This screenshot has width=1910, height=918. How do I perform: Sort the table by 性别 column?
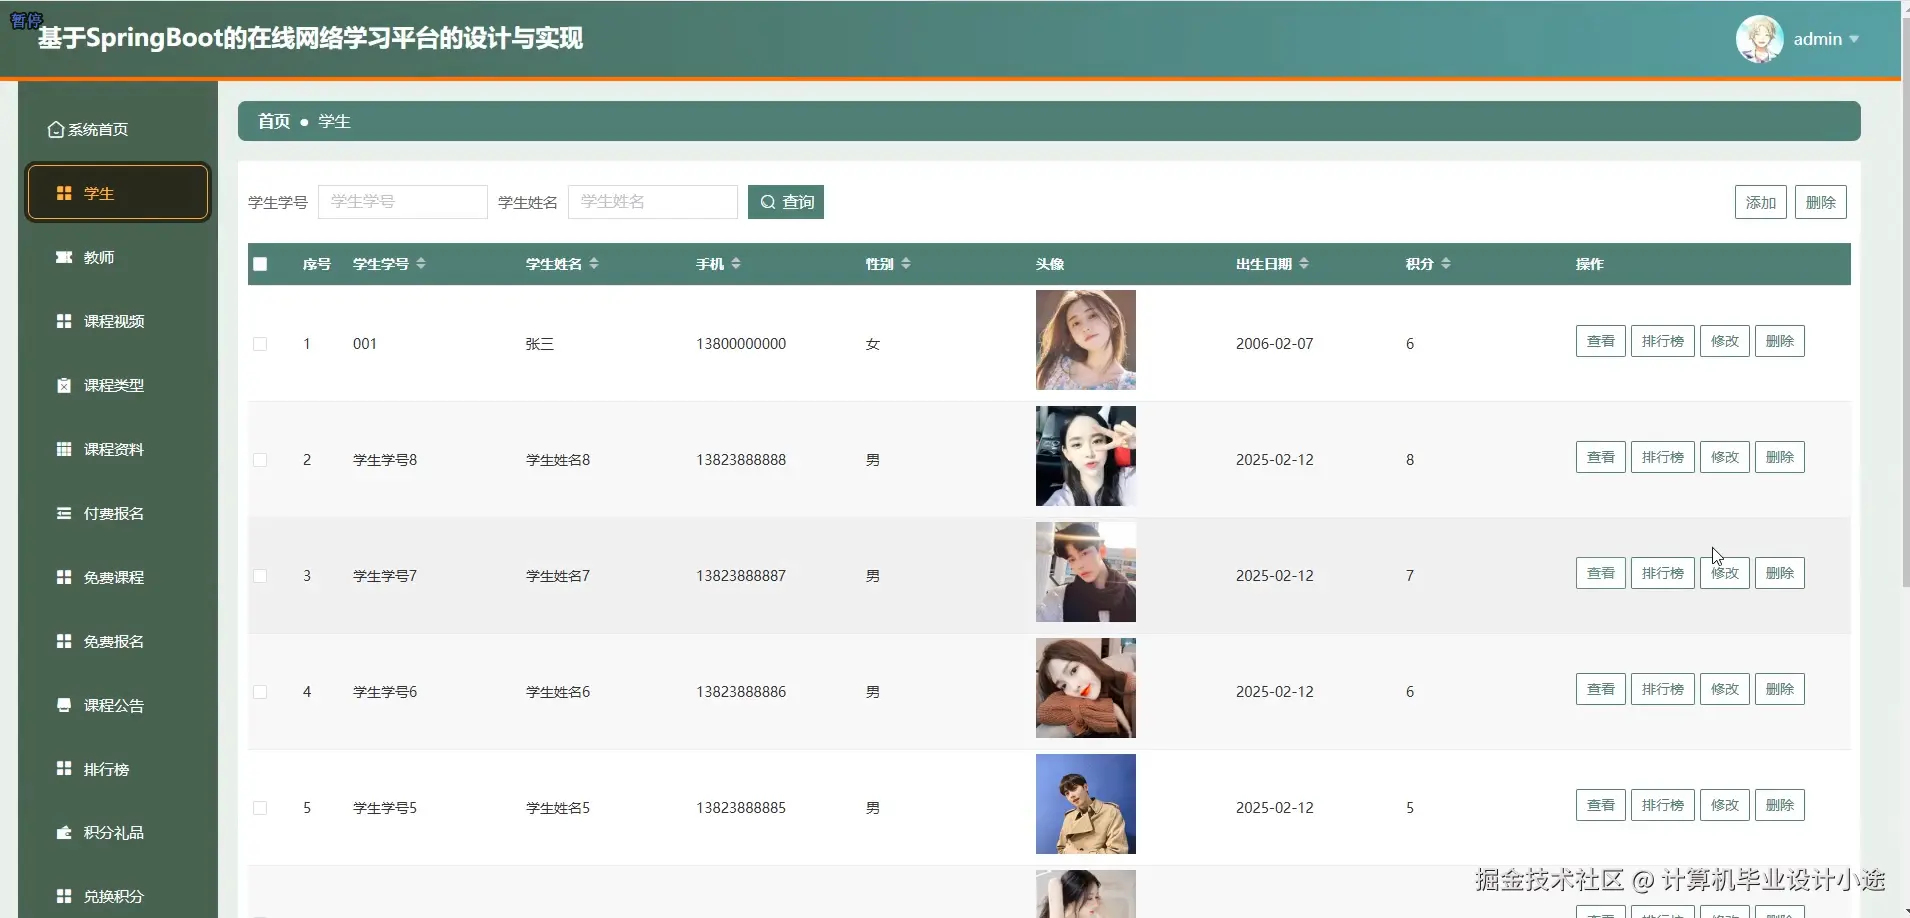click(906, 264)
